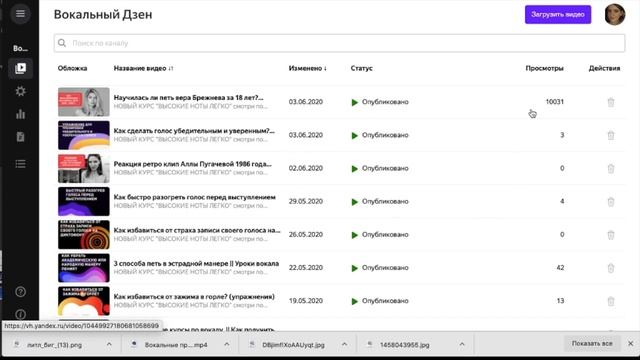
Task: Sort by Название видео column
Action: coord(143,68)
